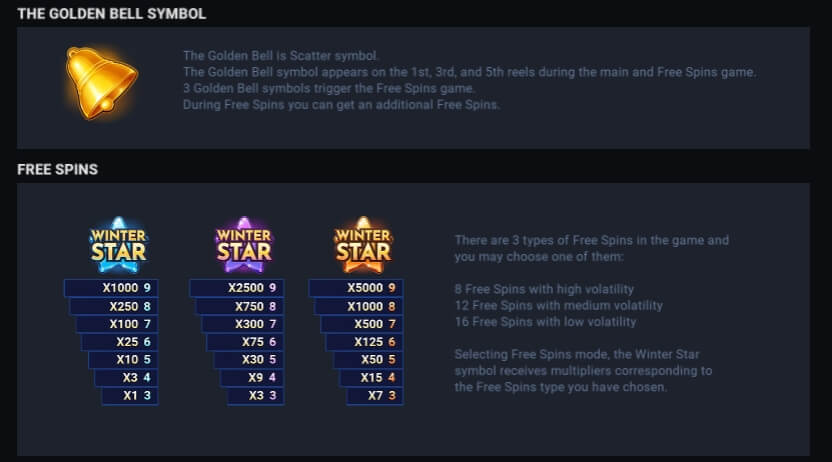Click the X125 6 multiplier bar
The width and height of the screenshot is (832, 462).
365,342
